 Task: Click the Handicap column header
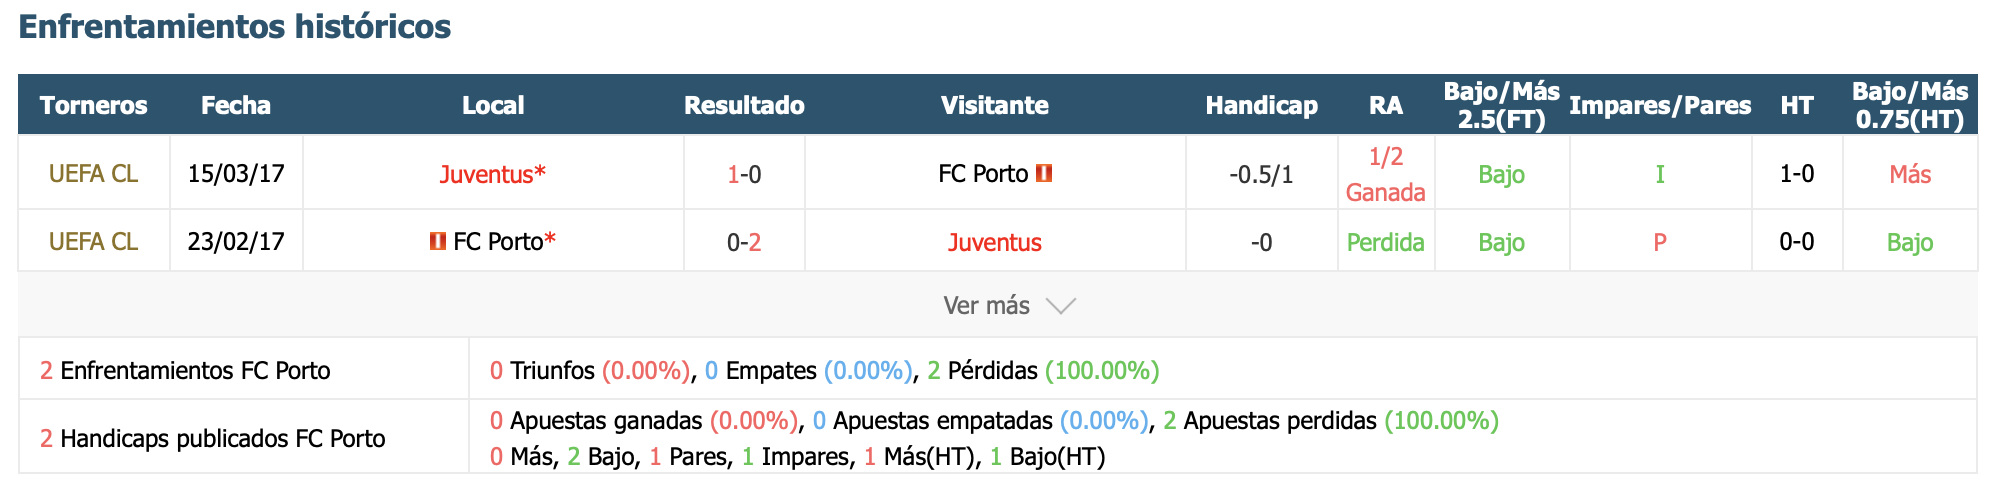(x=1261, y=105)
